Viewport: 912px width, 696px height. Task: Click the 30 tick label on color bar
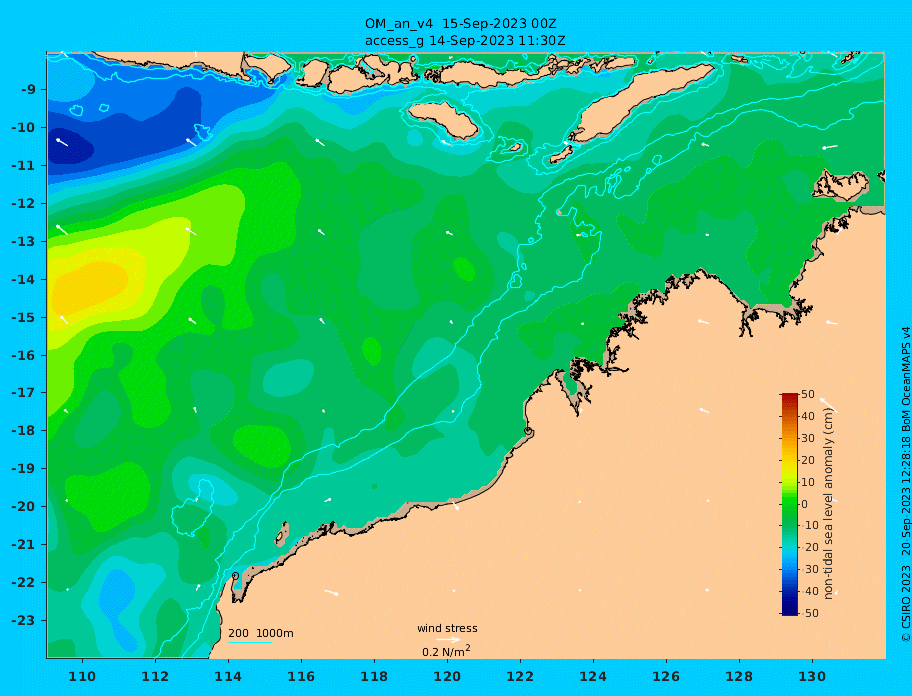[807, 438]
